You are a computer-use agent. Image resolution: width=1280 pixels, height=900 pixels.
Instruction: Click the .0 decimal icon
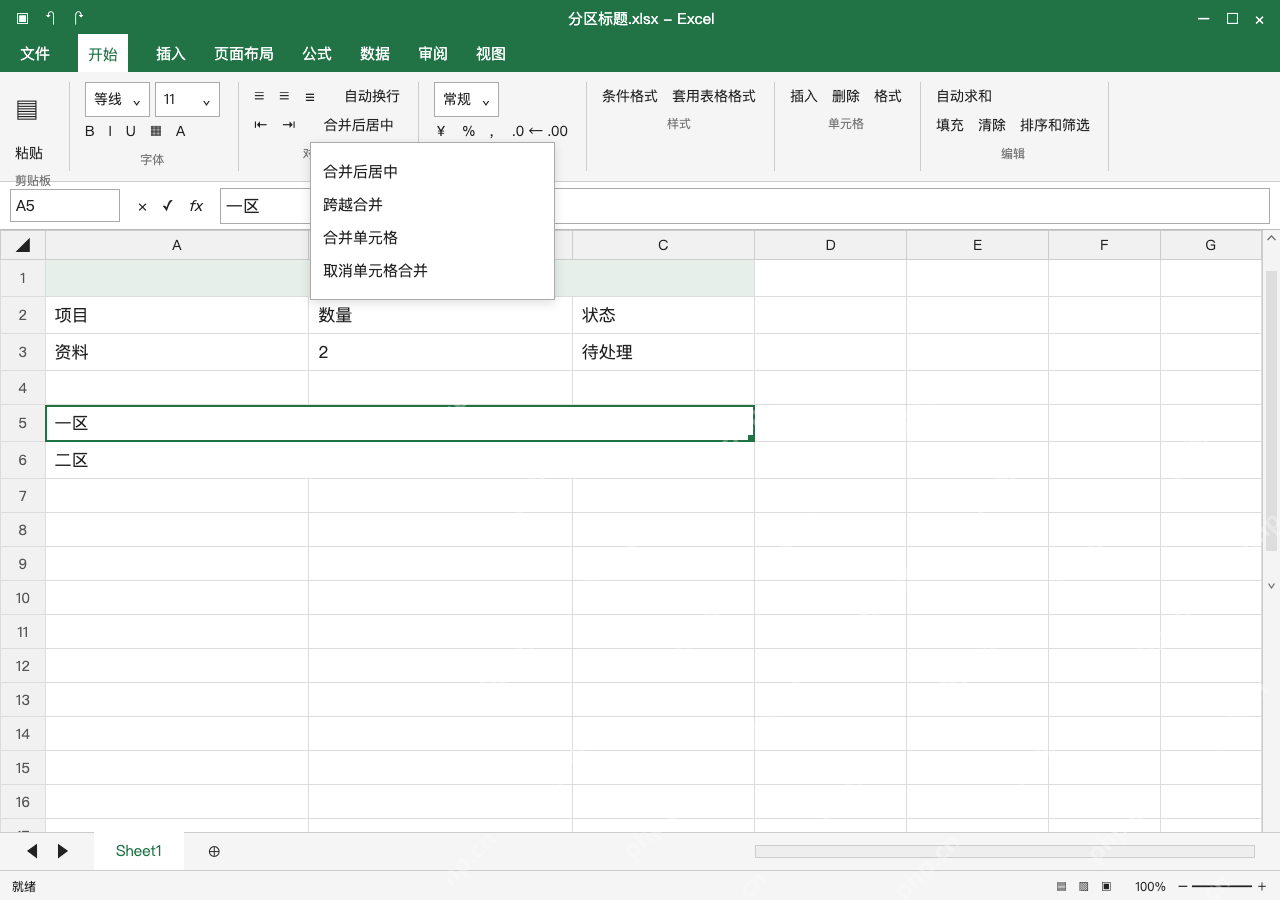tap(517, 131)
